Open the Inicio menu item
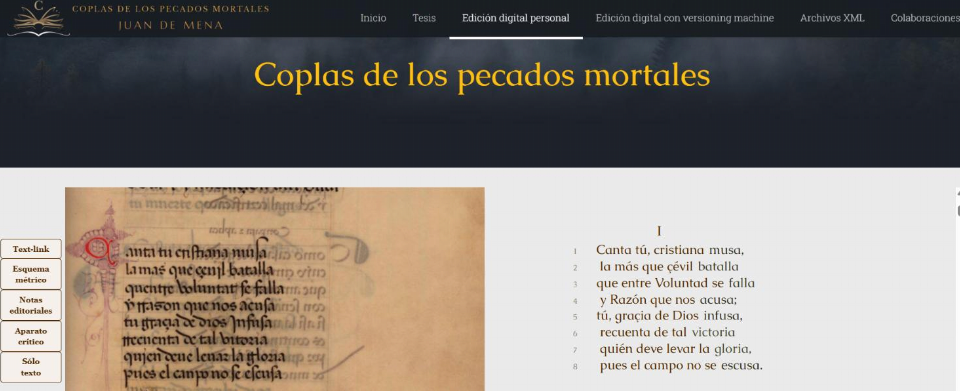 click(x=373, y=18)
